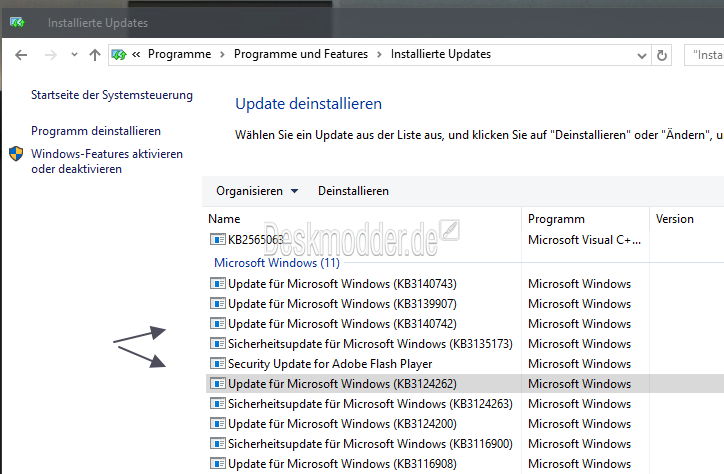
Task: Collapse the Microsoft Windows (11) group
Action: pos(277,263)
